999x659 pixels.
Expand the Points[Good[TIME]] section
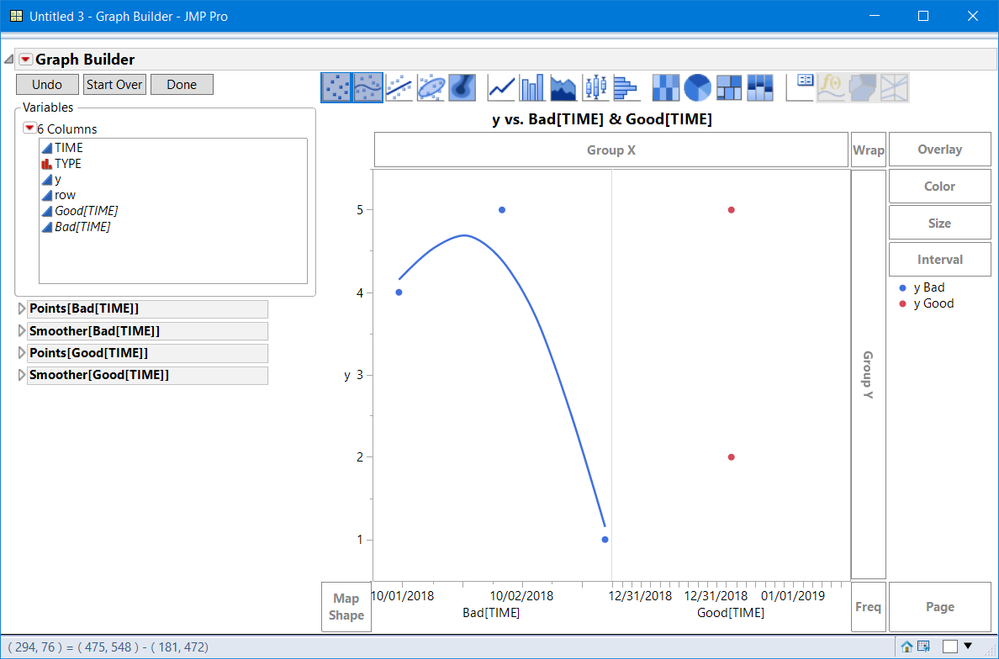click(x=21, y=352)
